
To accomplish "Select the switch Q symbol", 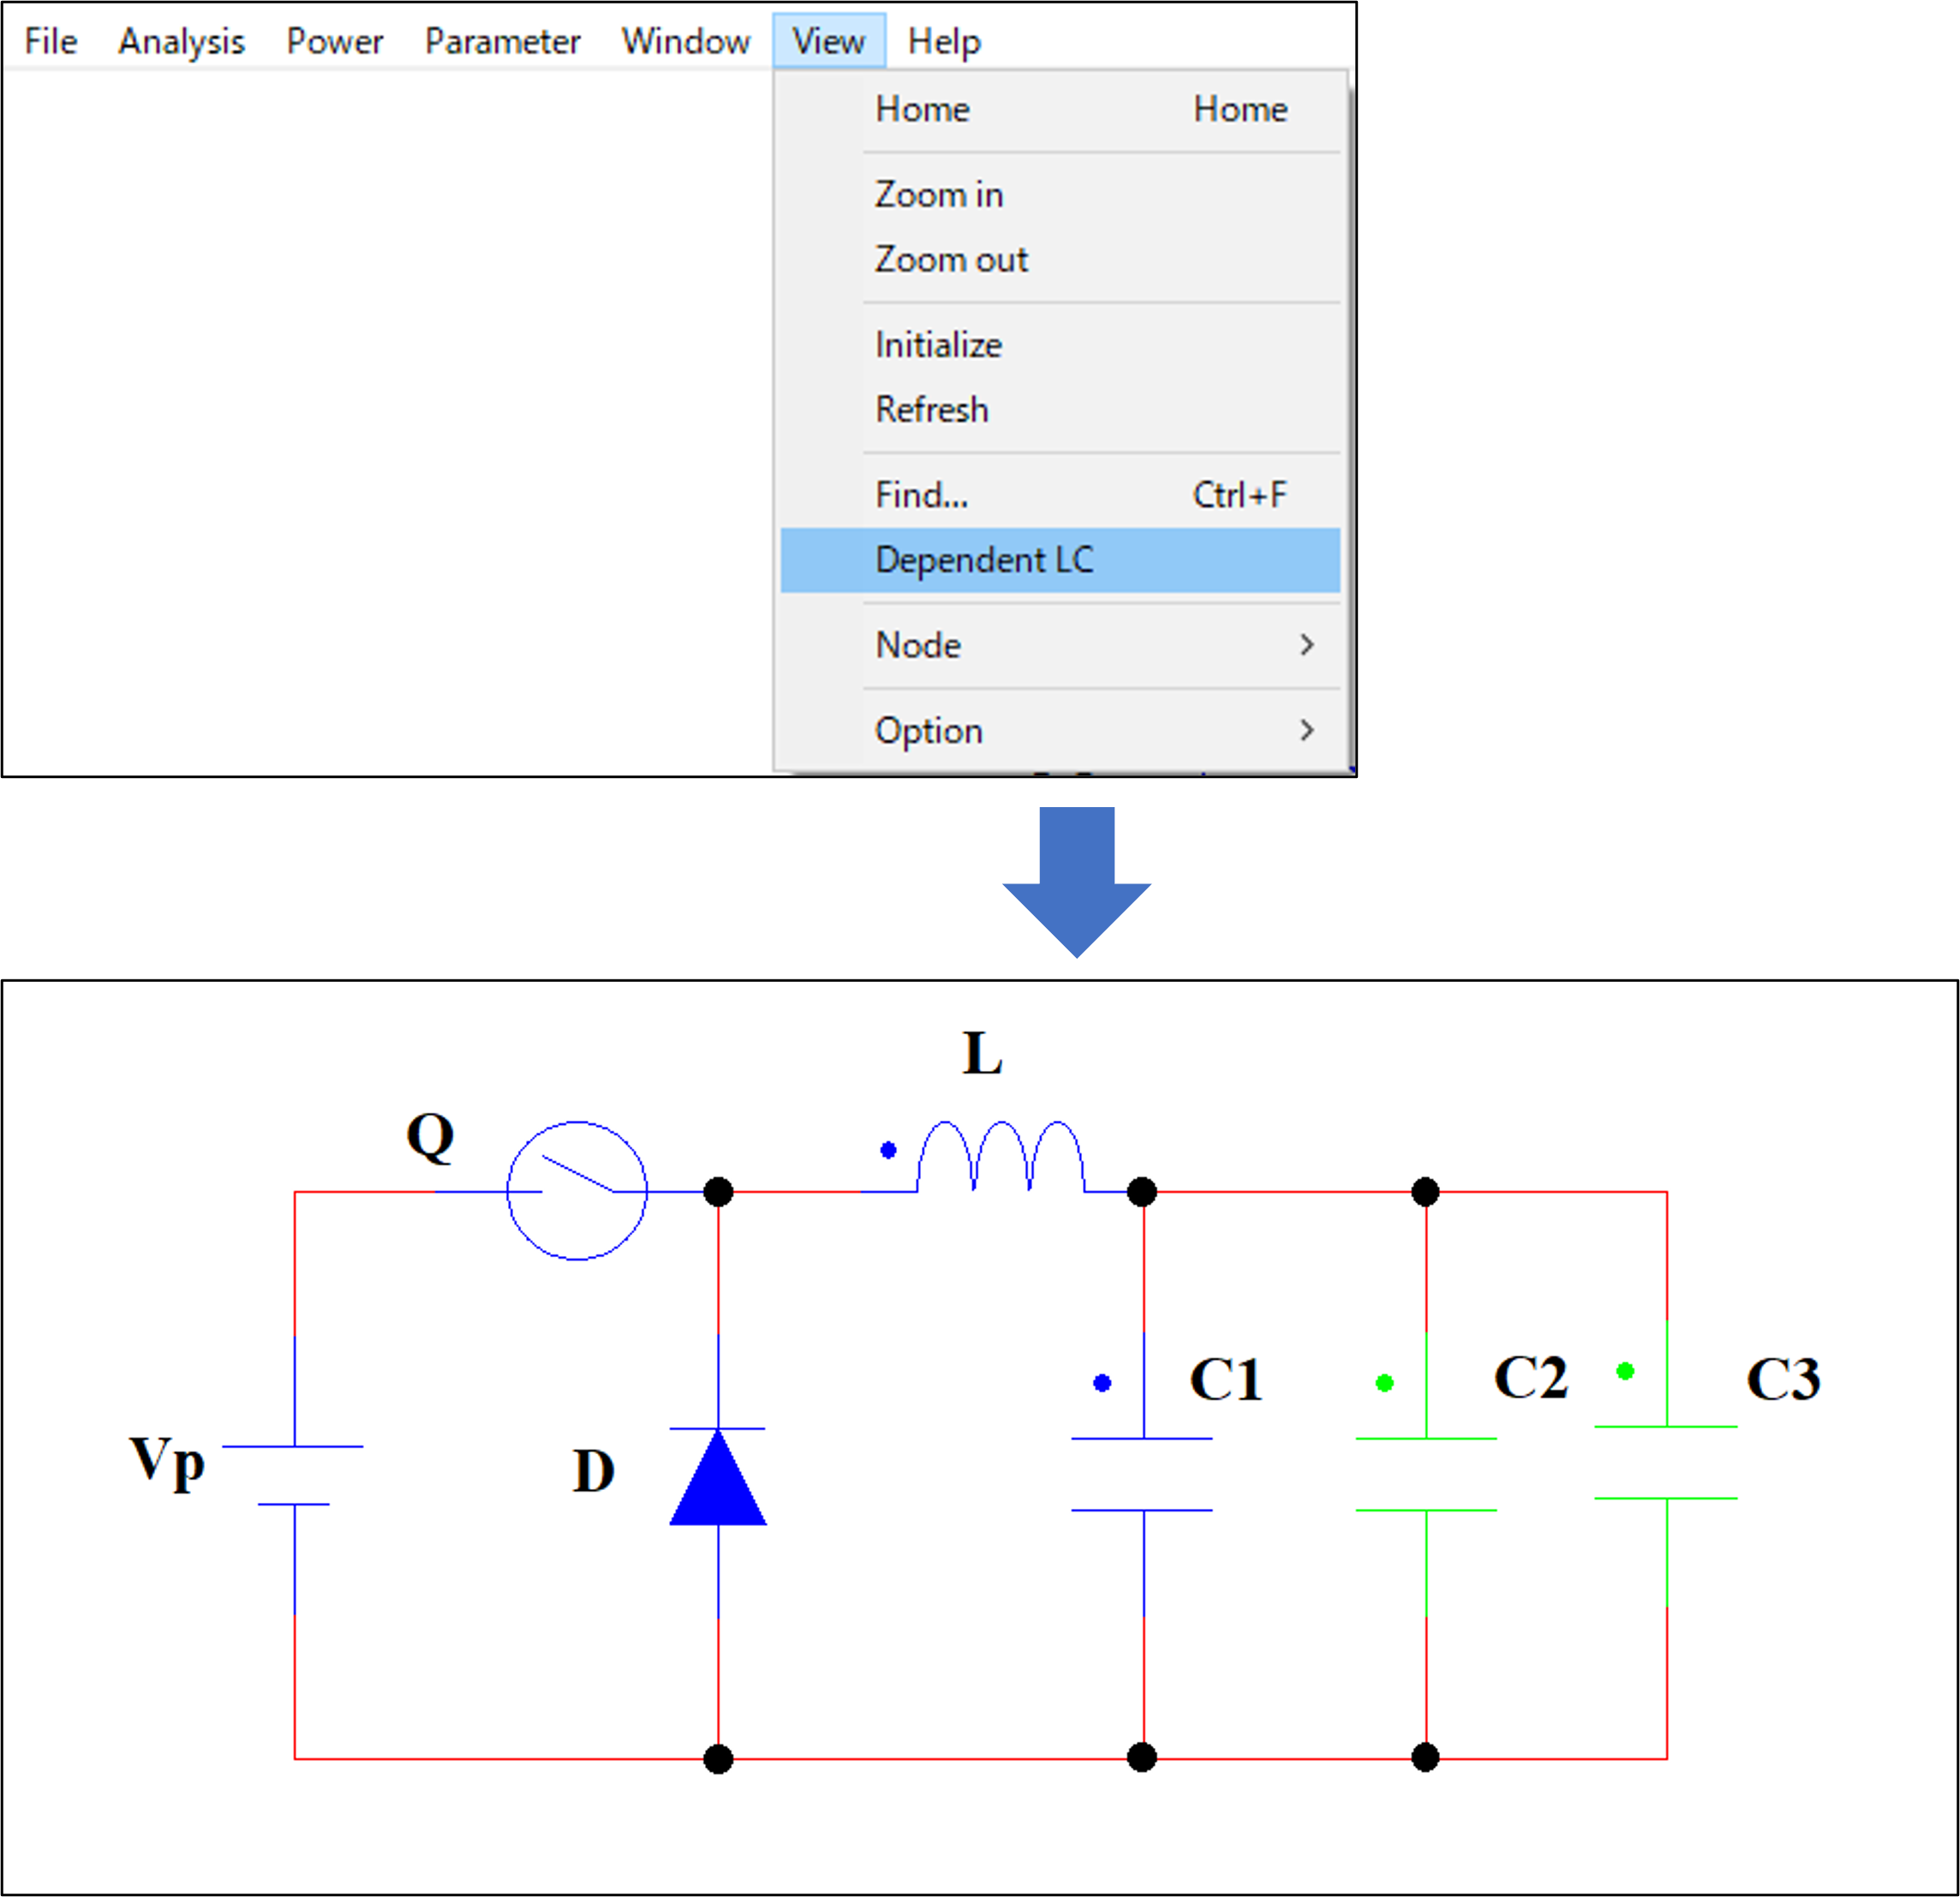I will click(x=577, y=1191).
